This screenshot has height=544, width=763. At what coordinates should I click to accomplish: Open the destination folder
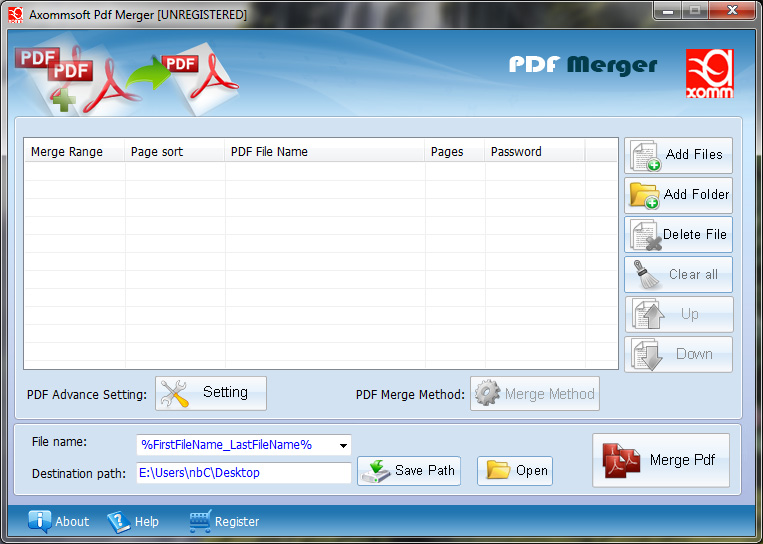(x=515, y=471)
